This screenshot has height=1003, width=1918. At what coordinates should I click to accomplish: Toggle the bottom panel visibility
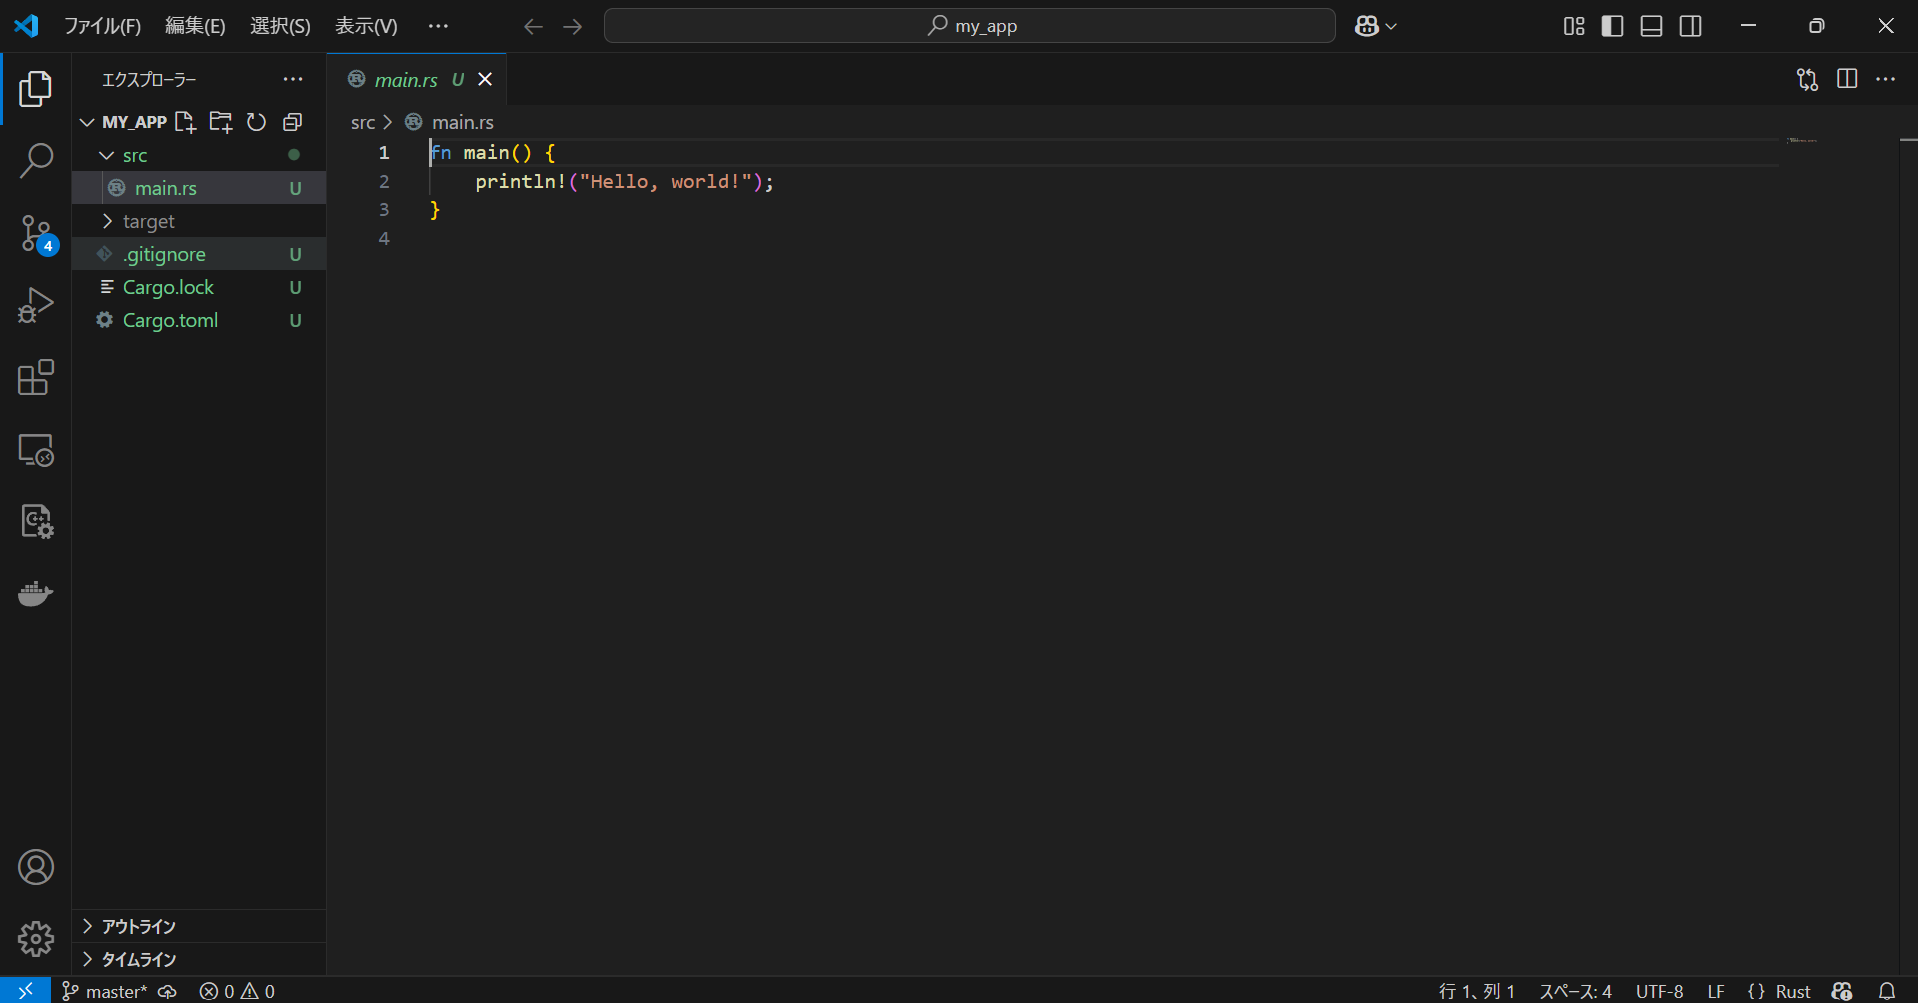[1651, 26]
